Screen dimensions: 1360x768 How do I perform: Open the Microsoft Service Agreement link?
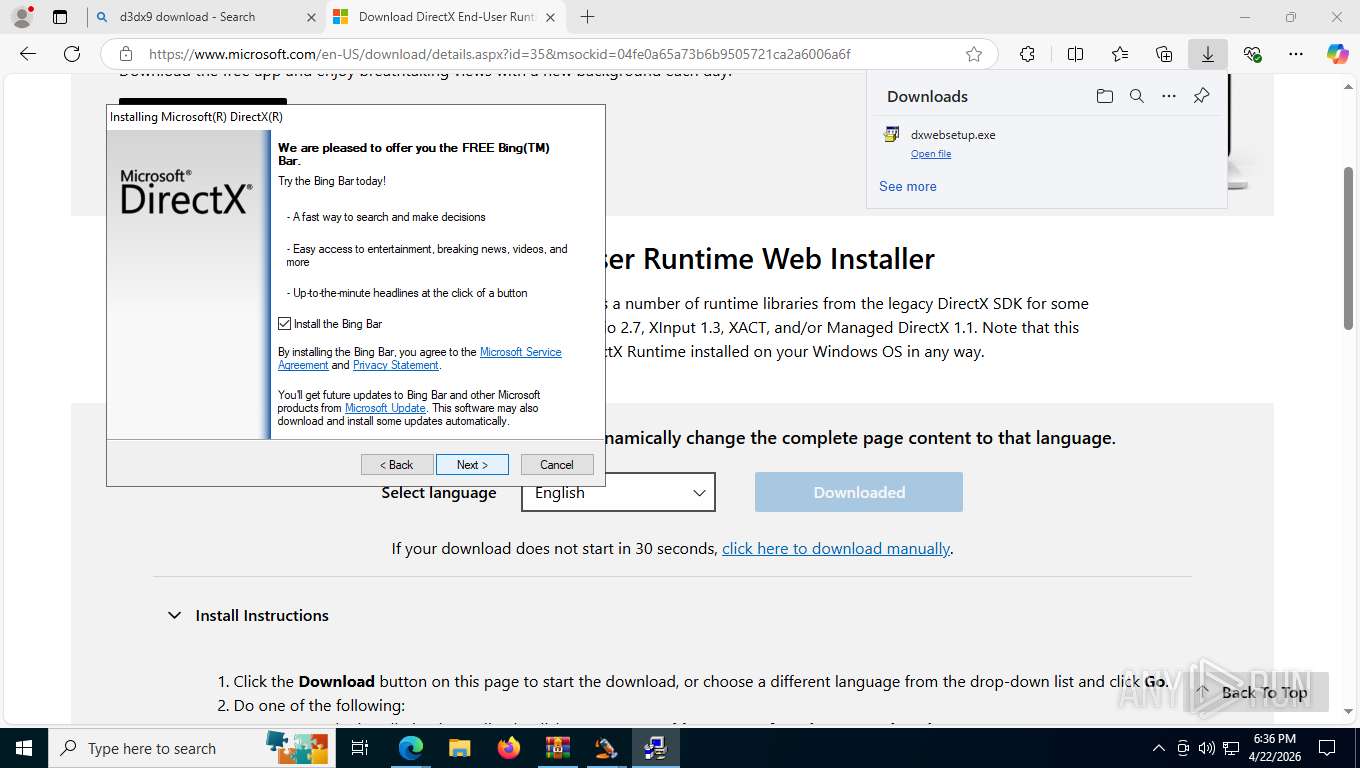pyautogui.click(x=521, y=352)
